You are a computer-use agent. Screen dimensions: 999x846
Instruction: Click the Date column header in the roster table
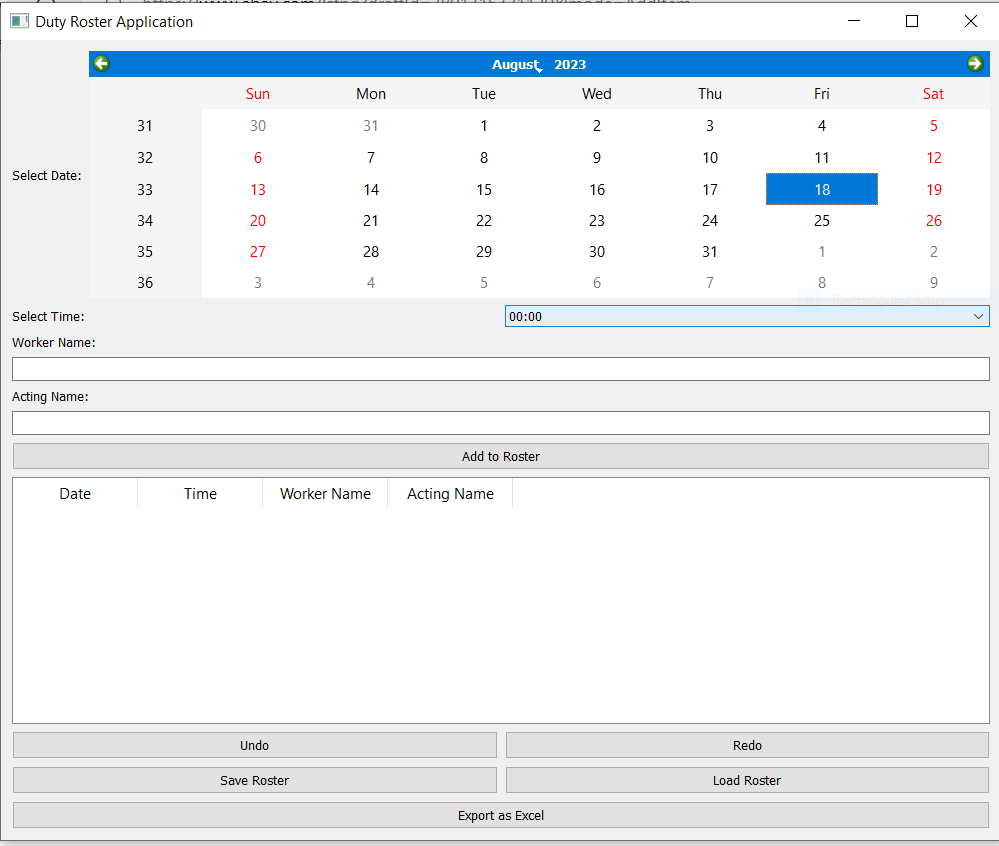[x=75, y=493]
